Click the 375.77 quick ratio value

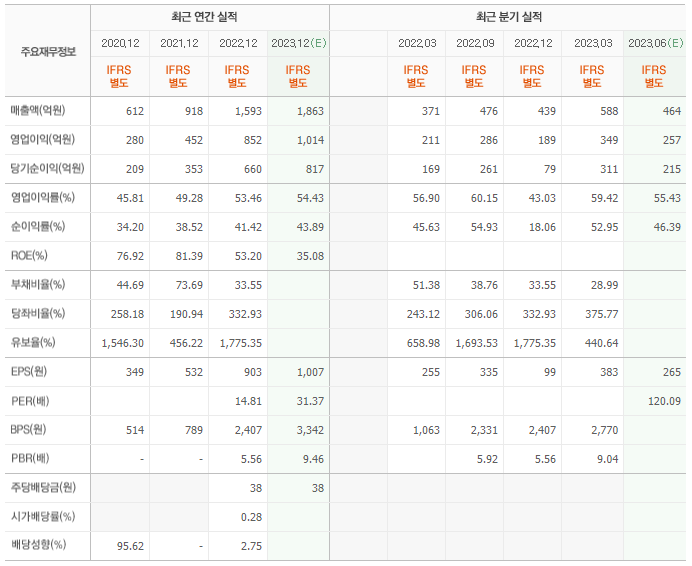click(602, 314)
